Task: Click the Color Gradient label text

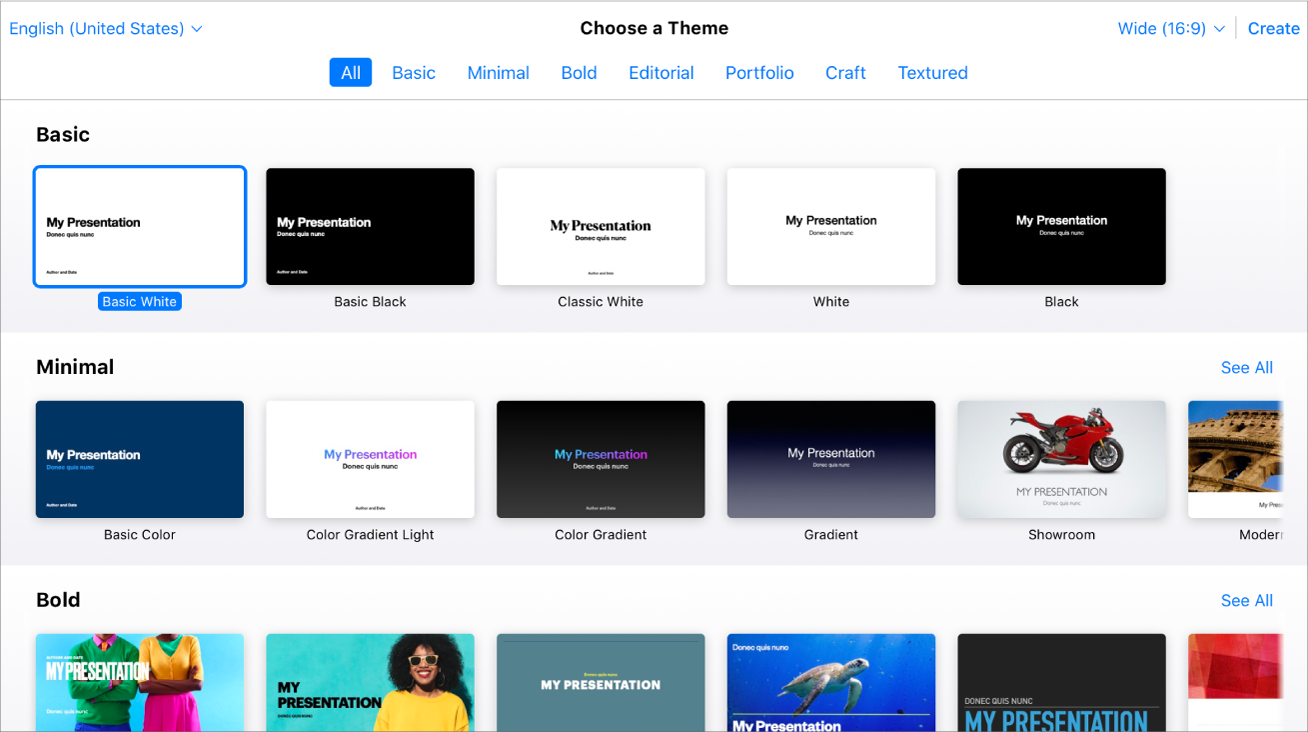Action: [x=601, y=535]
